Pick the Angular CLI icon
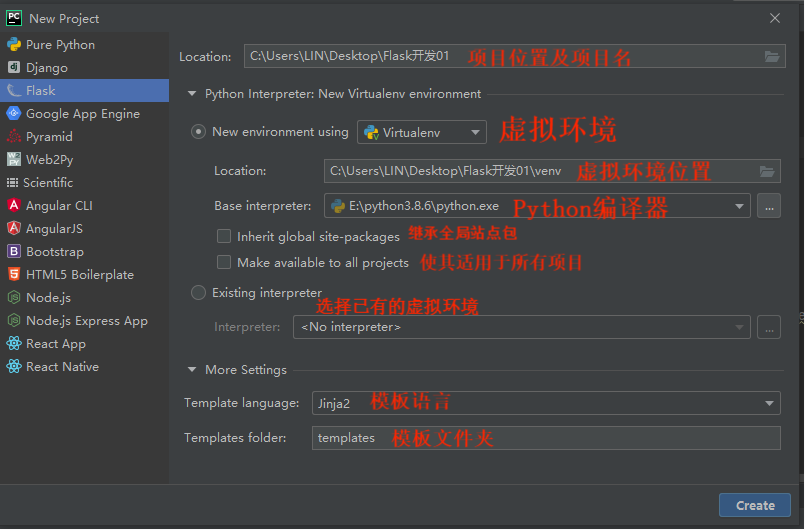Viewport: 805px width, 530px height. (14, 206)
